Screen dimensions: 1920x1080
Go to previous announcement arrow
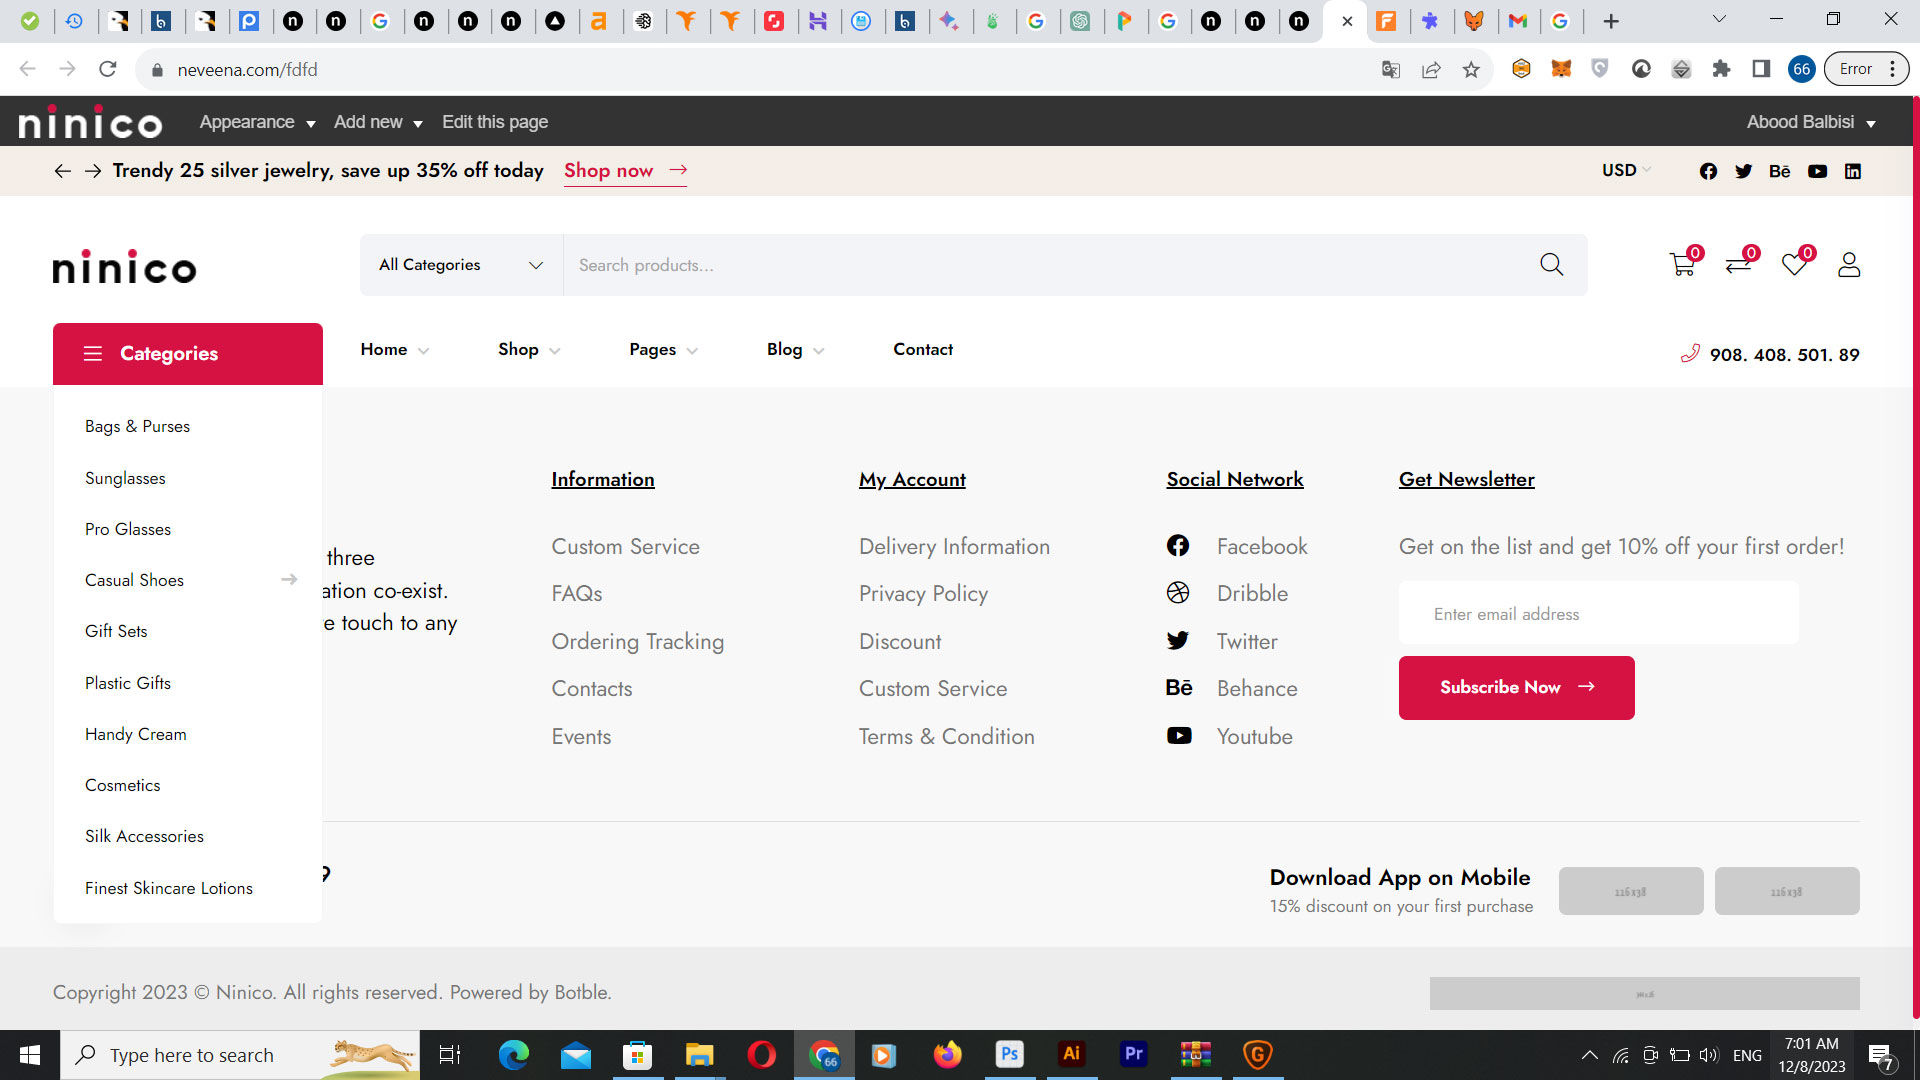62,171
